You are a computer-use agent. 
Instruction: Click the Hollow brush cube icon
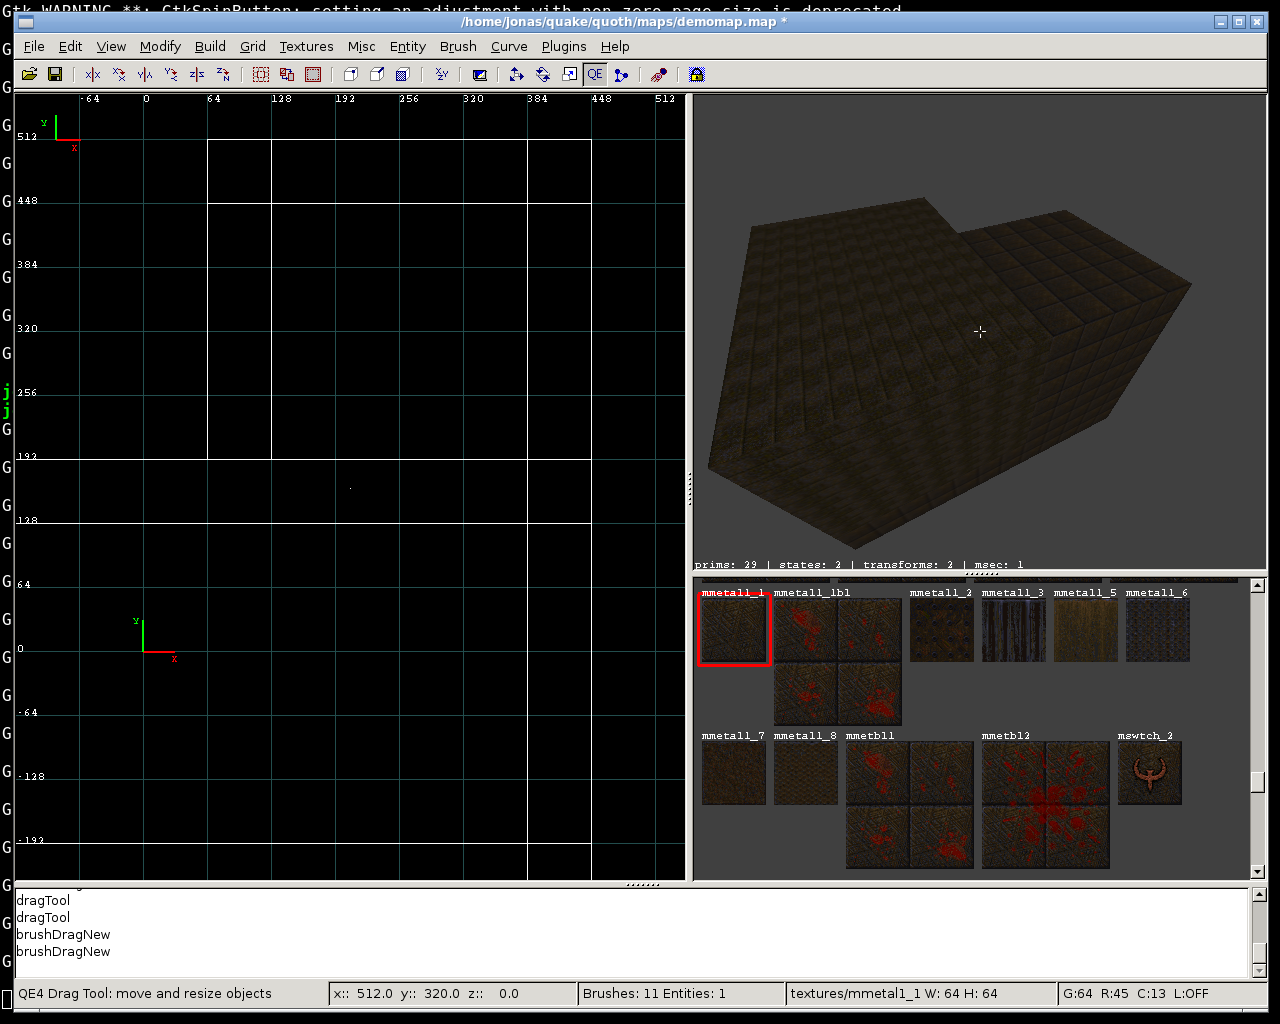click(x=403, y=74)
